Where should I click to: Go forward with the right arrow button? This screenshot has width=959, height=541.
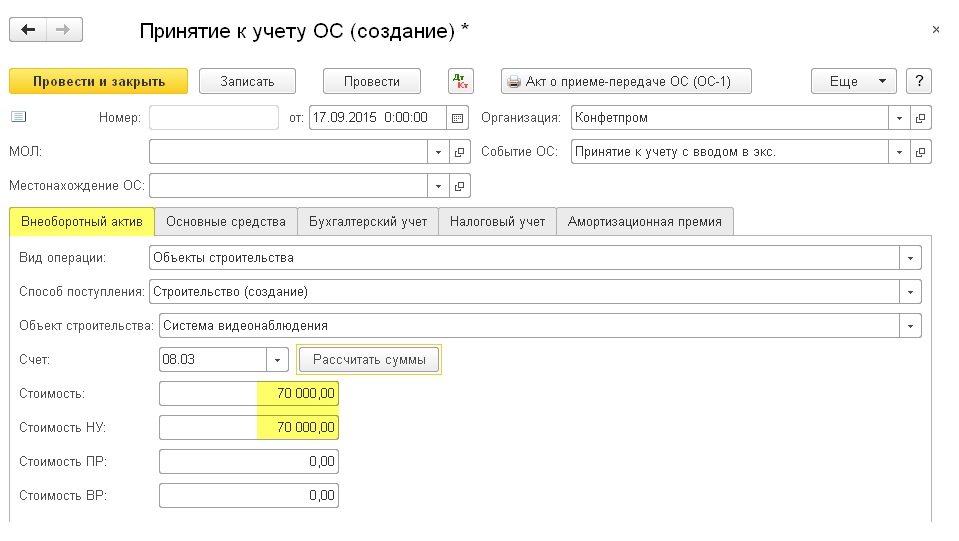(x=64, y=29)
